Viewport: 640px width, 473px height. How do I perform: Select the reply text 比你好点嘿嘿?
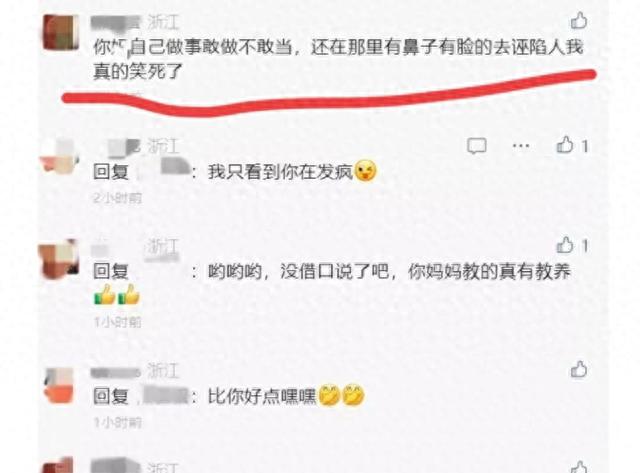tap(262, 396)
